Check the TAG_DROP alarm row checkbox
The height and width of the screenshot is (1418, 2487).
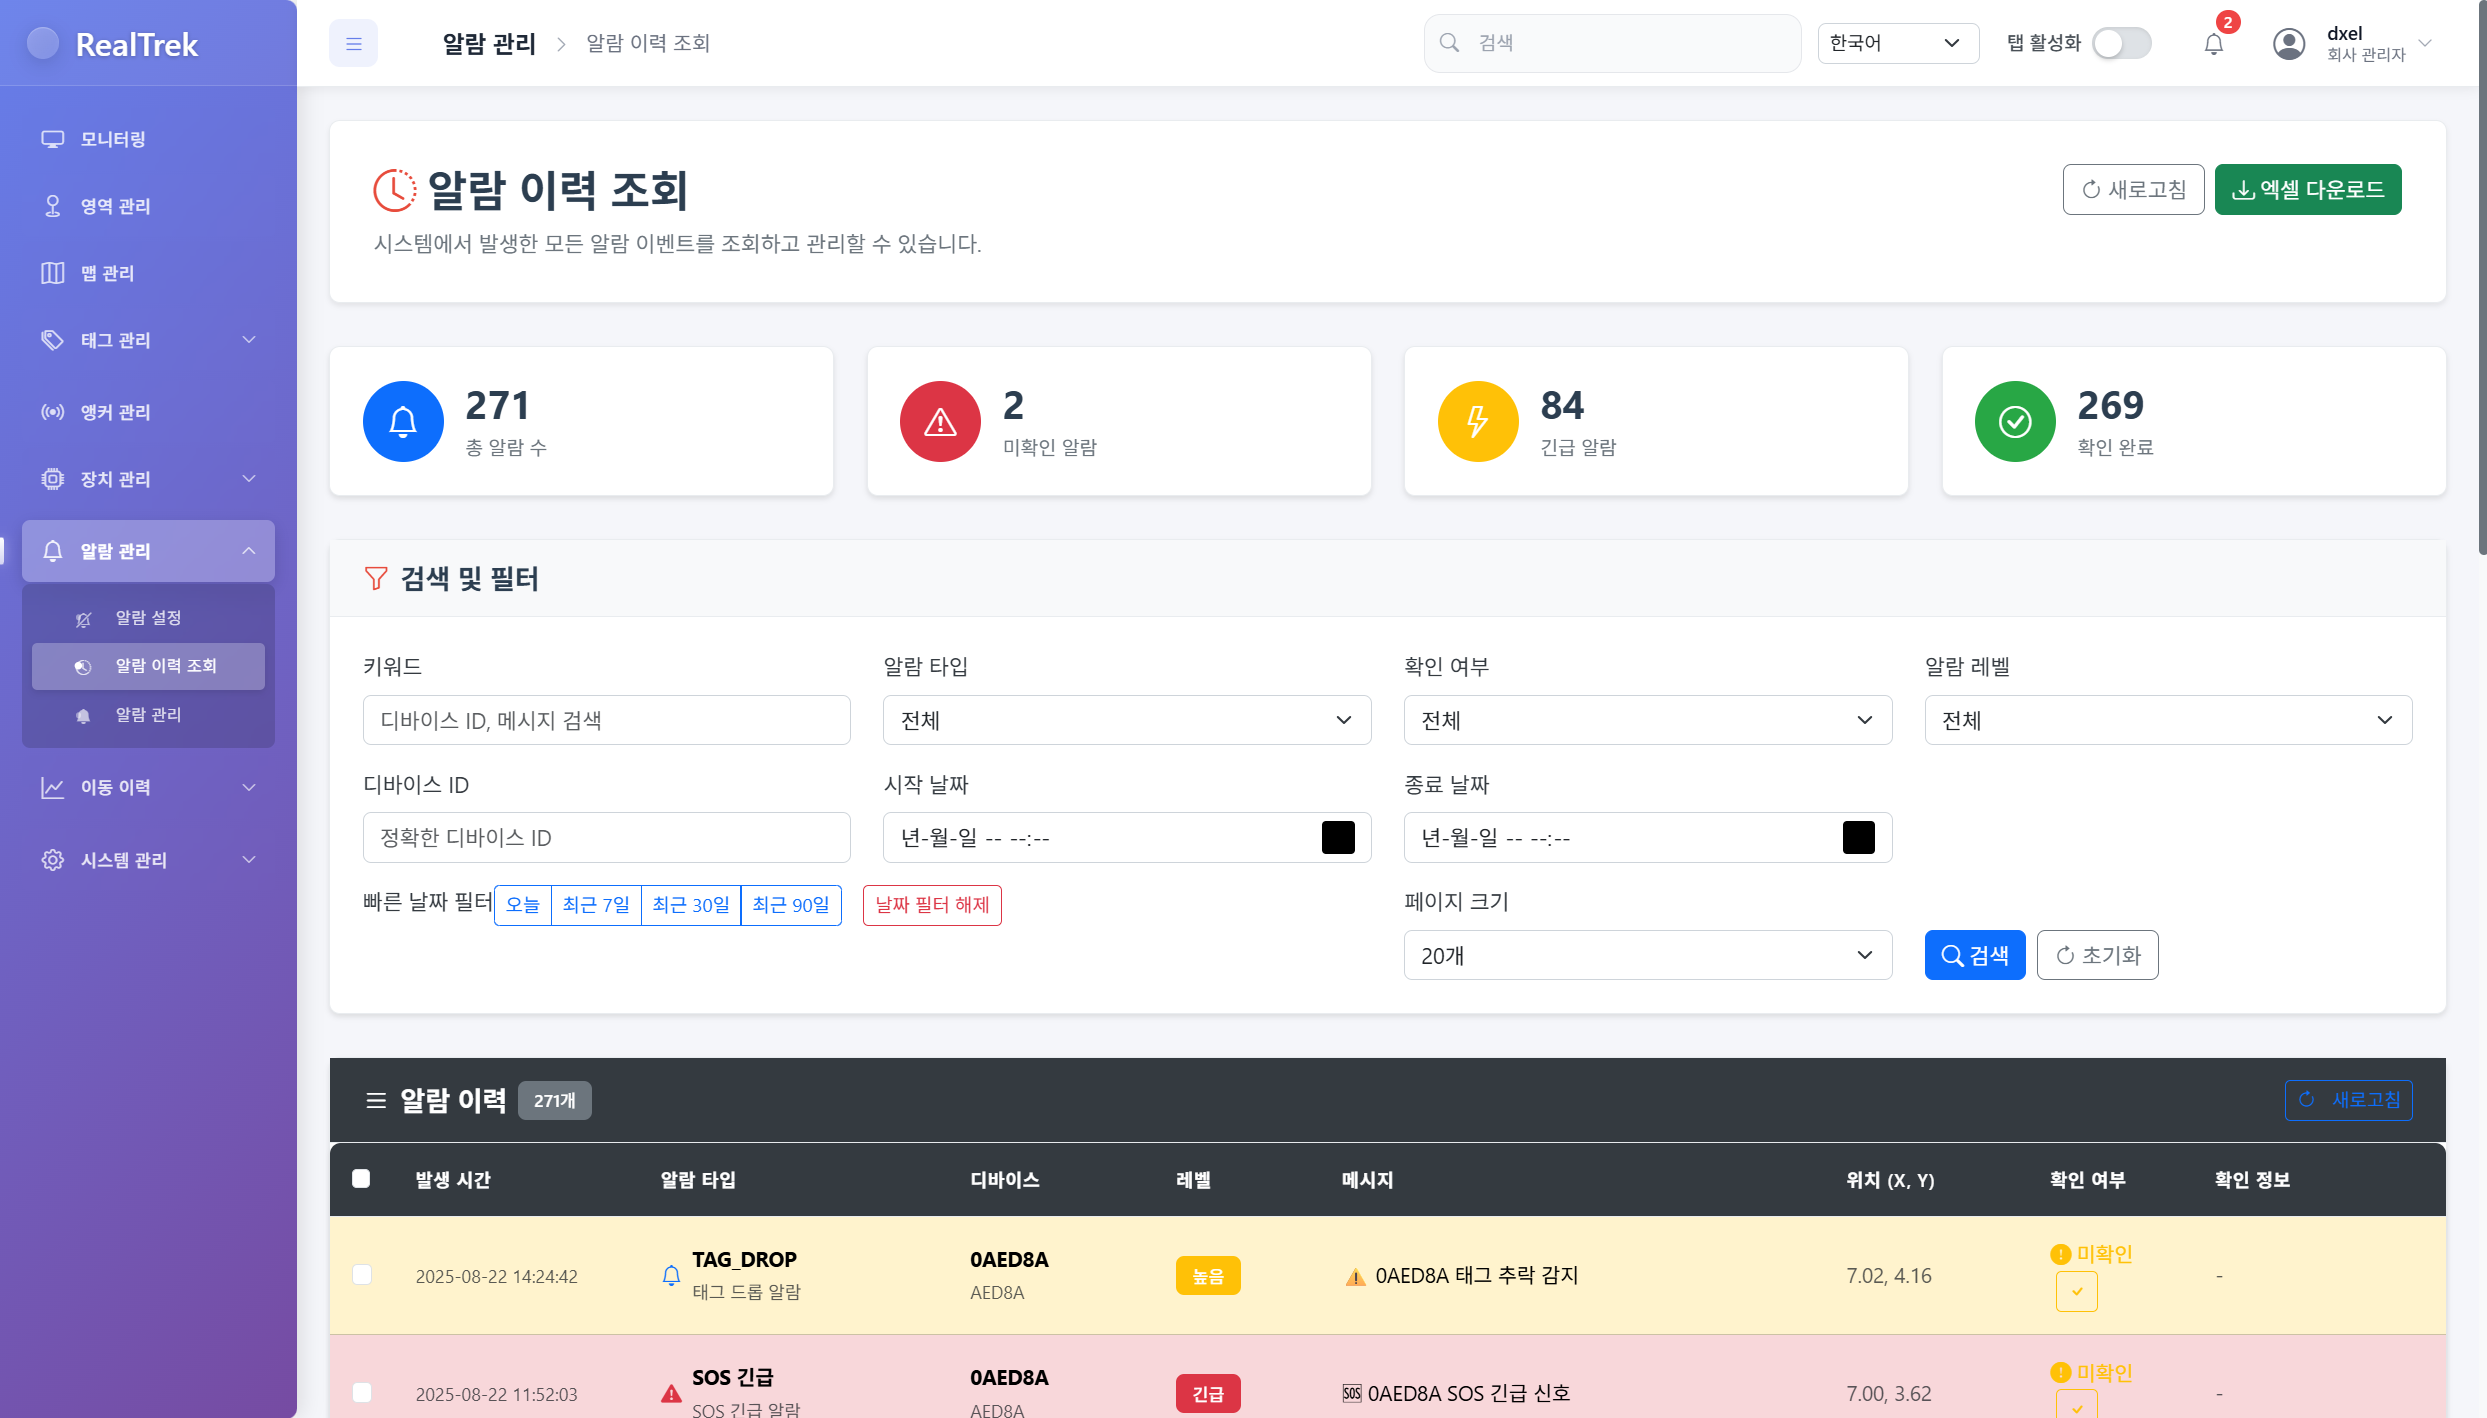pyautogui.click(x=362, y=1275)
